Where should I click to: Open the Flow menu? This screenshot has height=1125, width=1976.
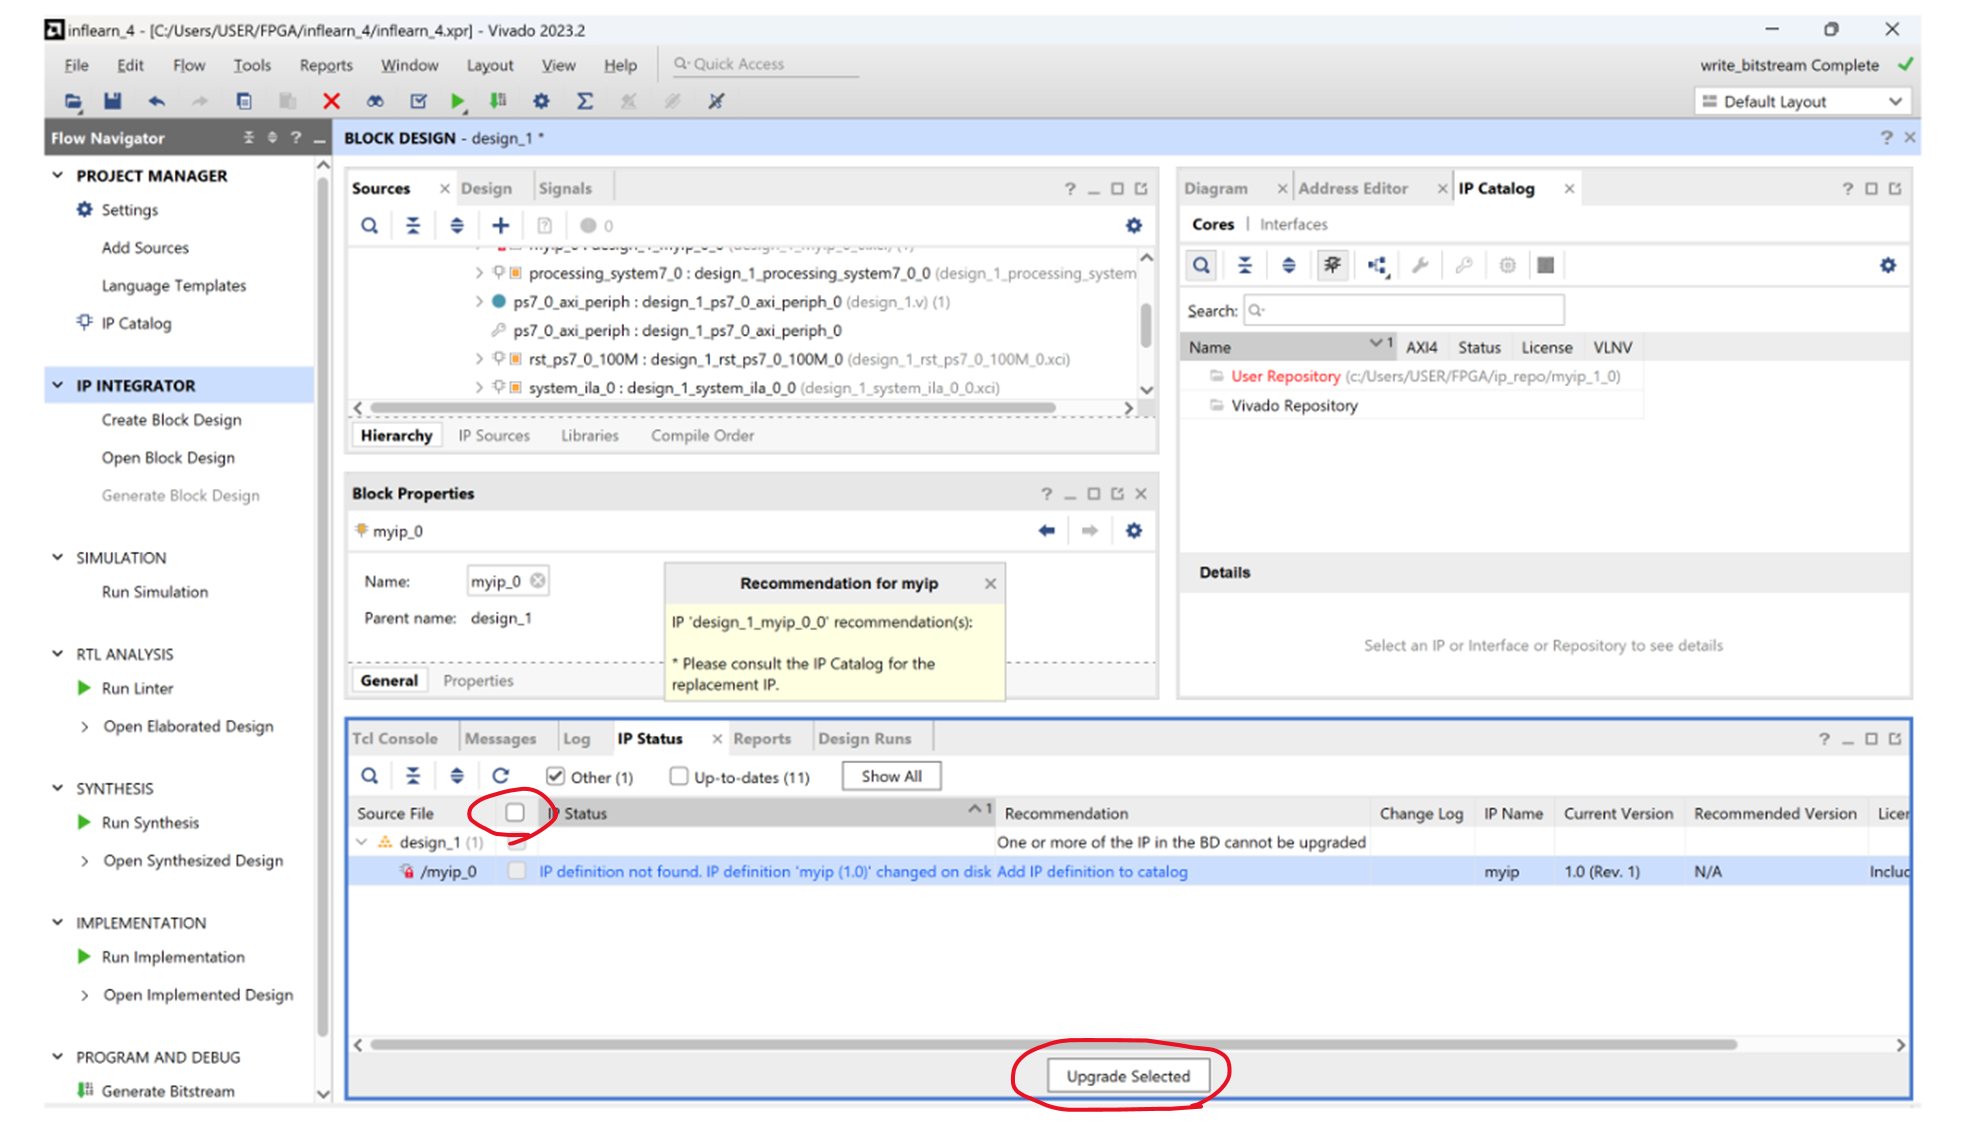(189, 65)
